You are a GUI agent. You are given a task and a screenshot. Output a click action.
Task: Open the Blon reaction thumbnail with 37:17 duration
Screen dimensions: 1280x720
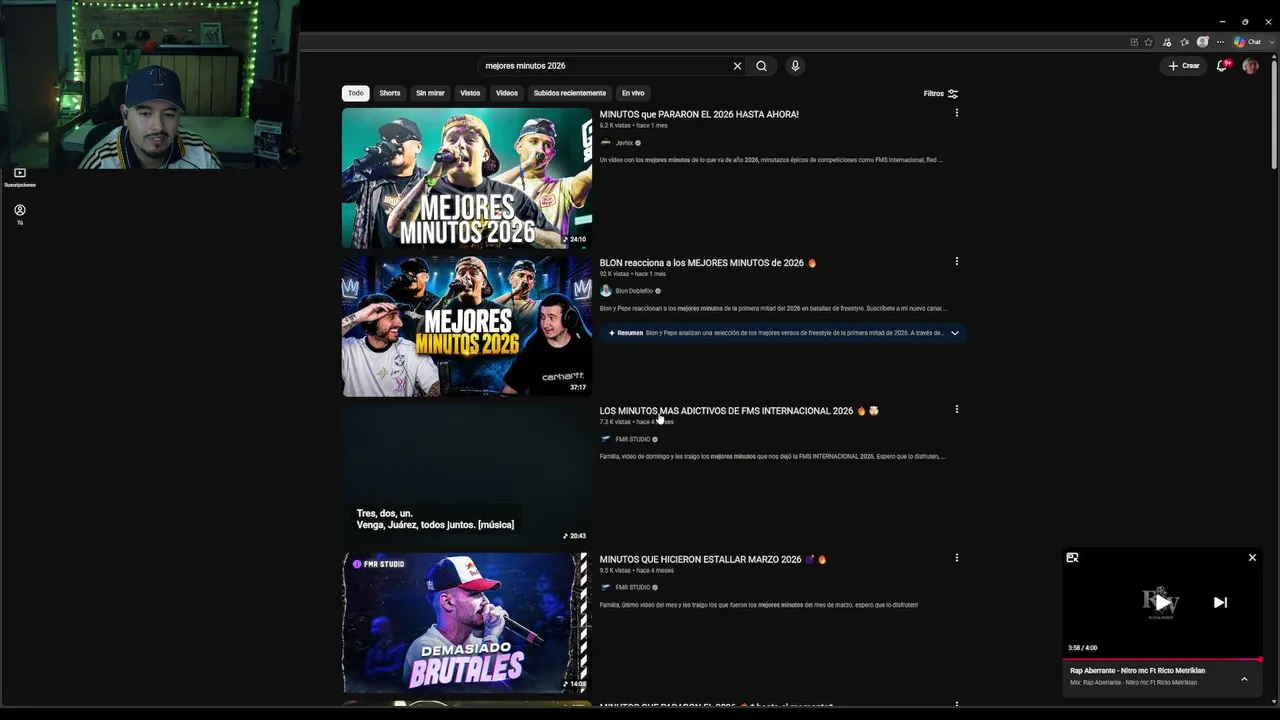point(467,326)
